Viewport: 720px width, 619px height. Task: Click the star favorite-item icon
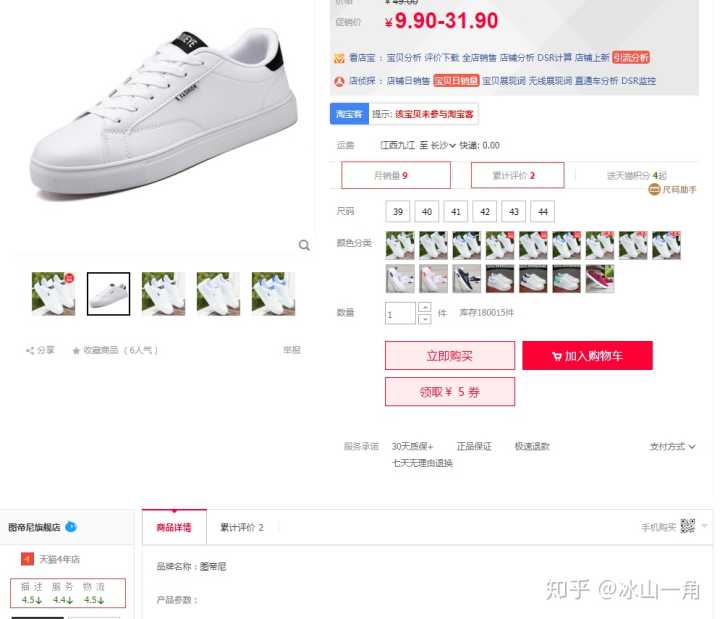click(x=76, y=351)
